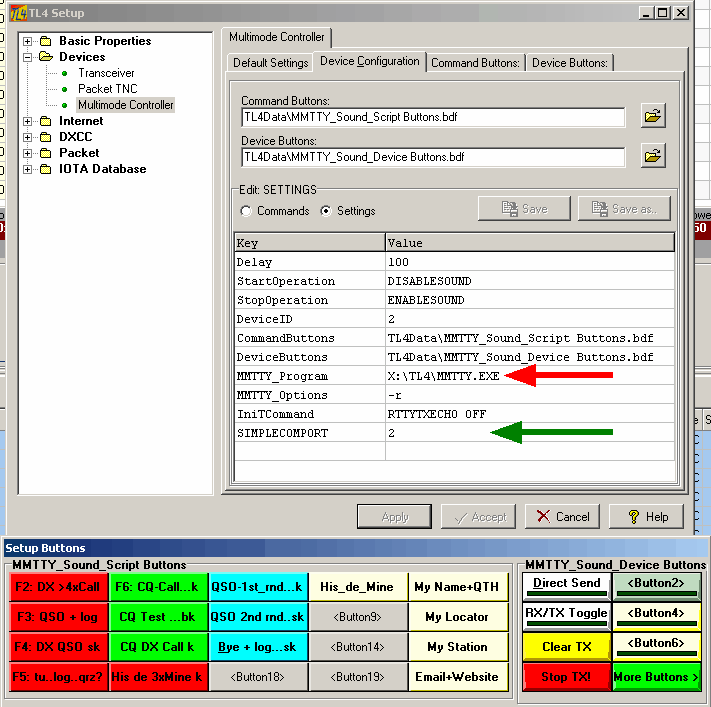
Task: Click the RTTYTXECHO OFF value cell
Action: click(530, 414)
